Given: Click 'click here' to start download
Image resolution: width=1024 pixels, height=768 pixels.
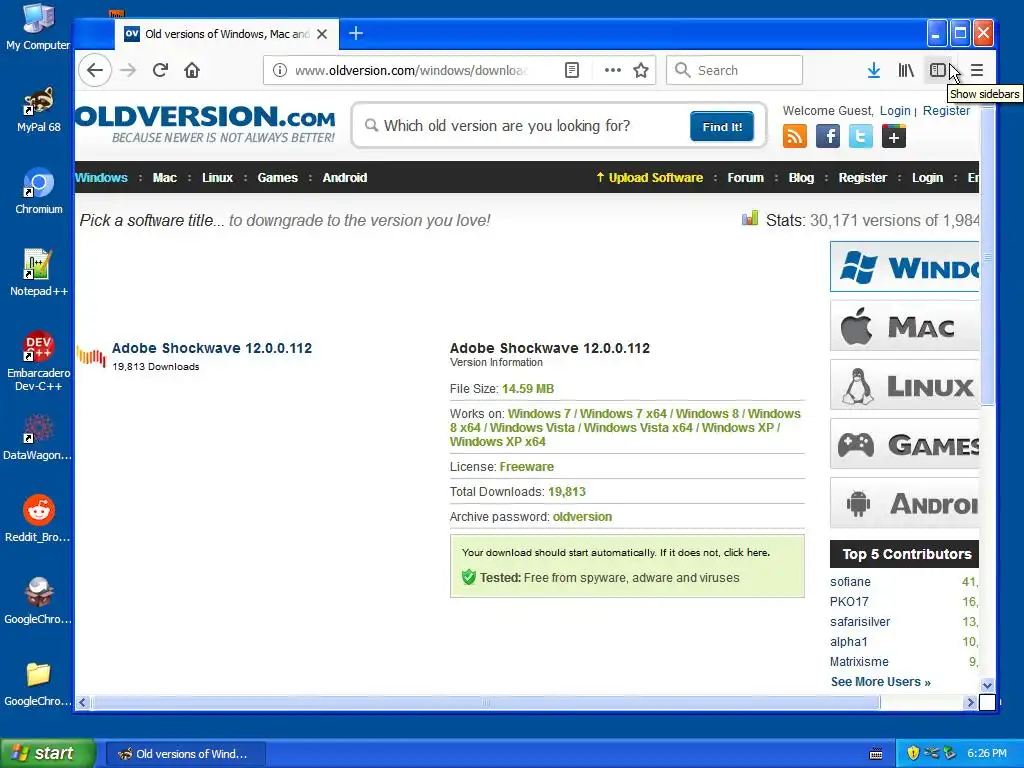Looking at the screenshot, I should [746, 552].
